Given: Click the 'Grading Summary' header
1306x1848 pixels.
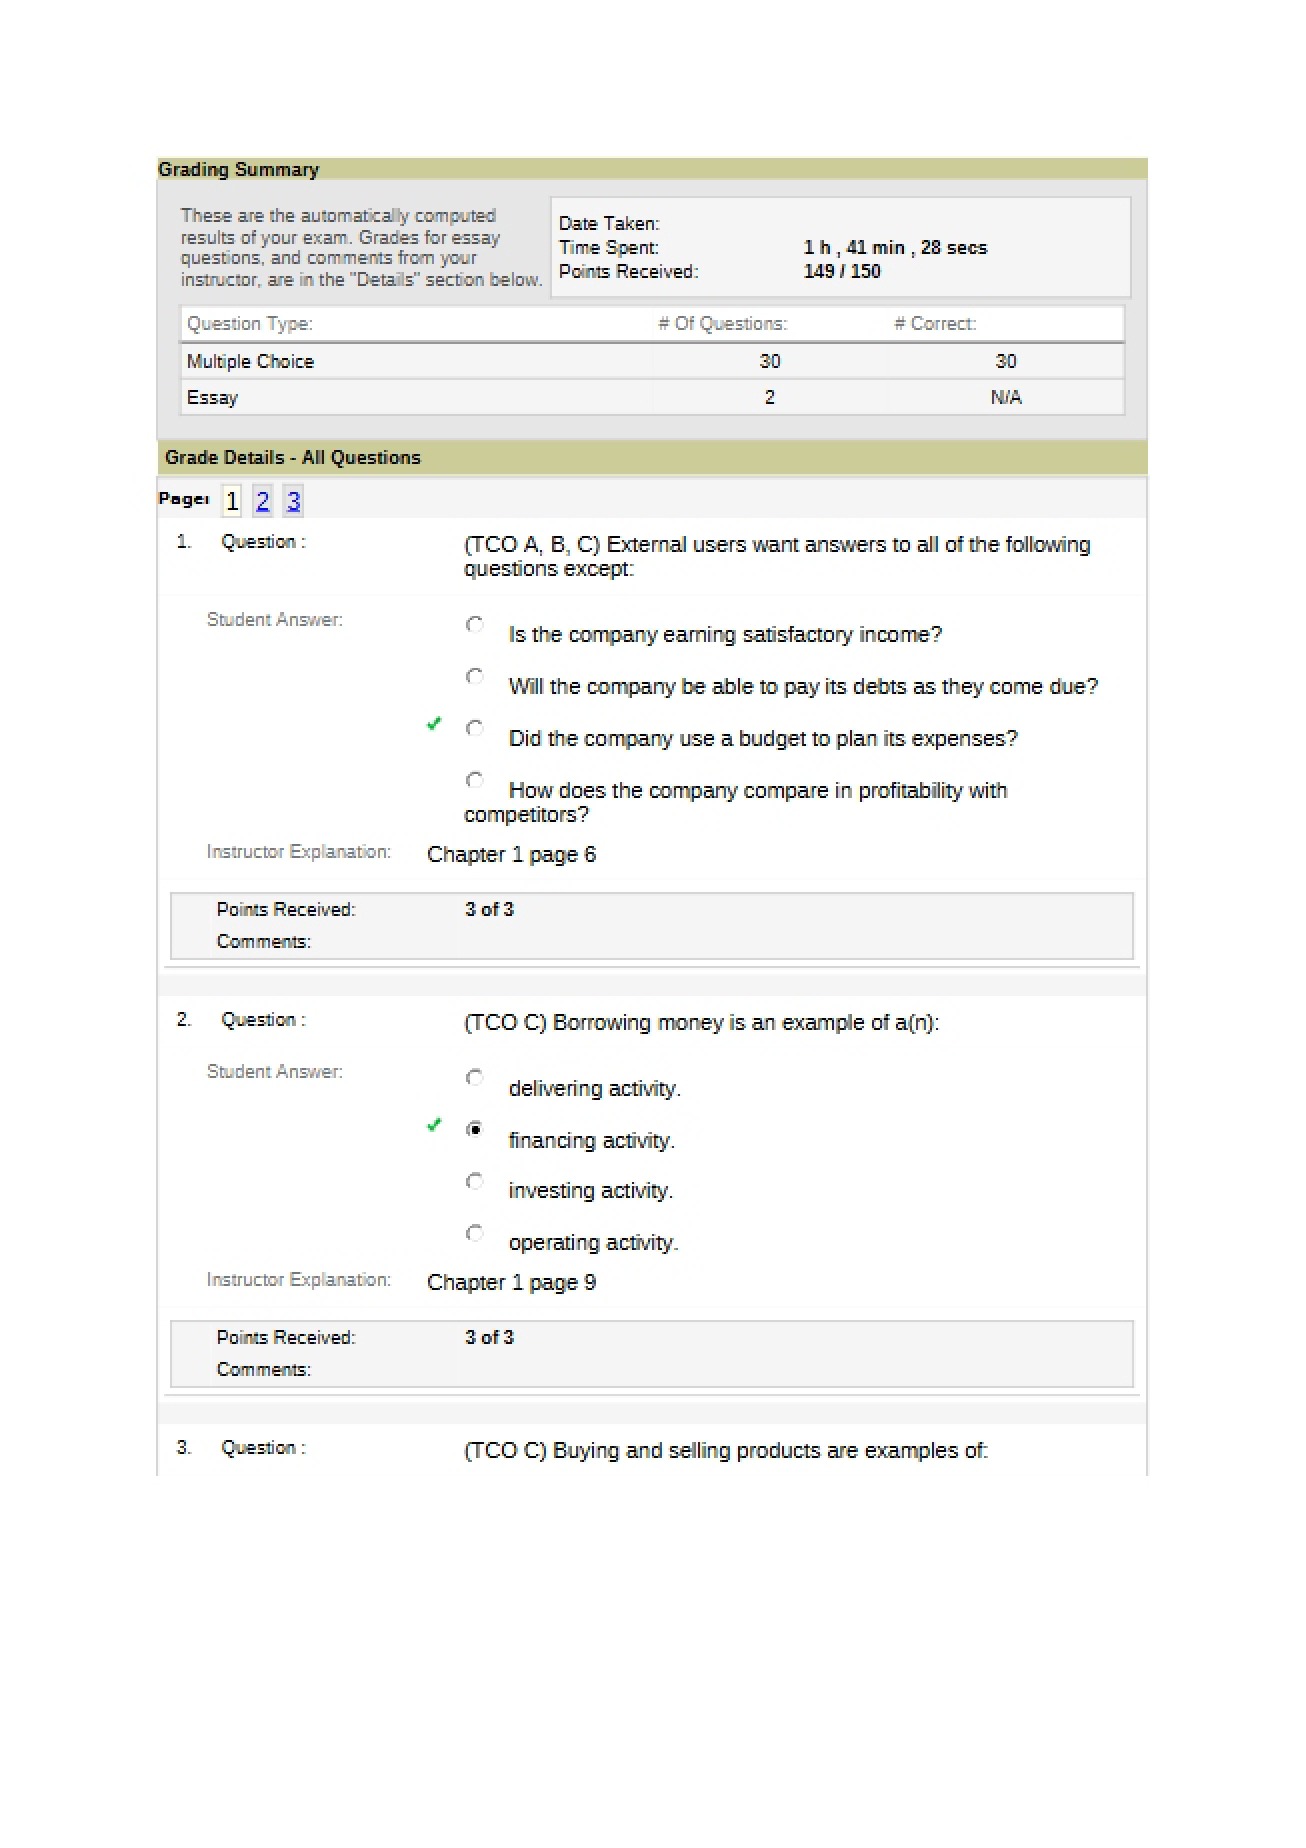Looking at the screenshot, I should [239, 169].
